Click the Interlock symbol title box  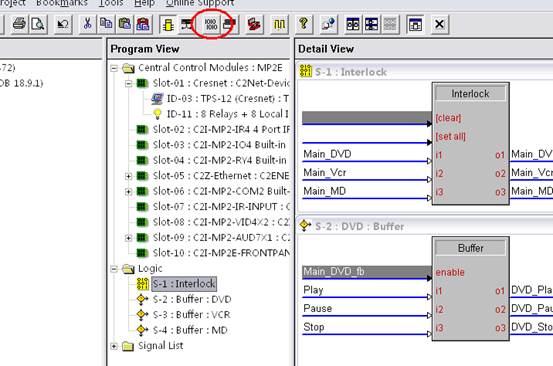470,94
